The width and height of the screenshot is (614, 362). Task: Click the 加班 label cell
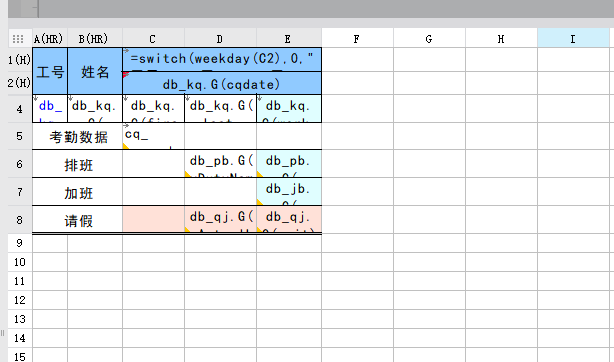click(78, 192)
